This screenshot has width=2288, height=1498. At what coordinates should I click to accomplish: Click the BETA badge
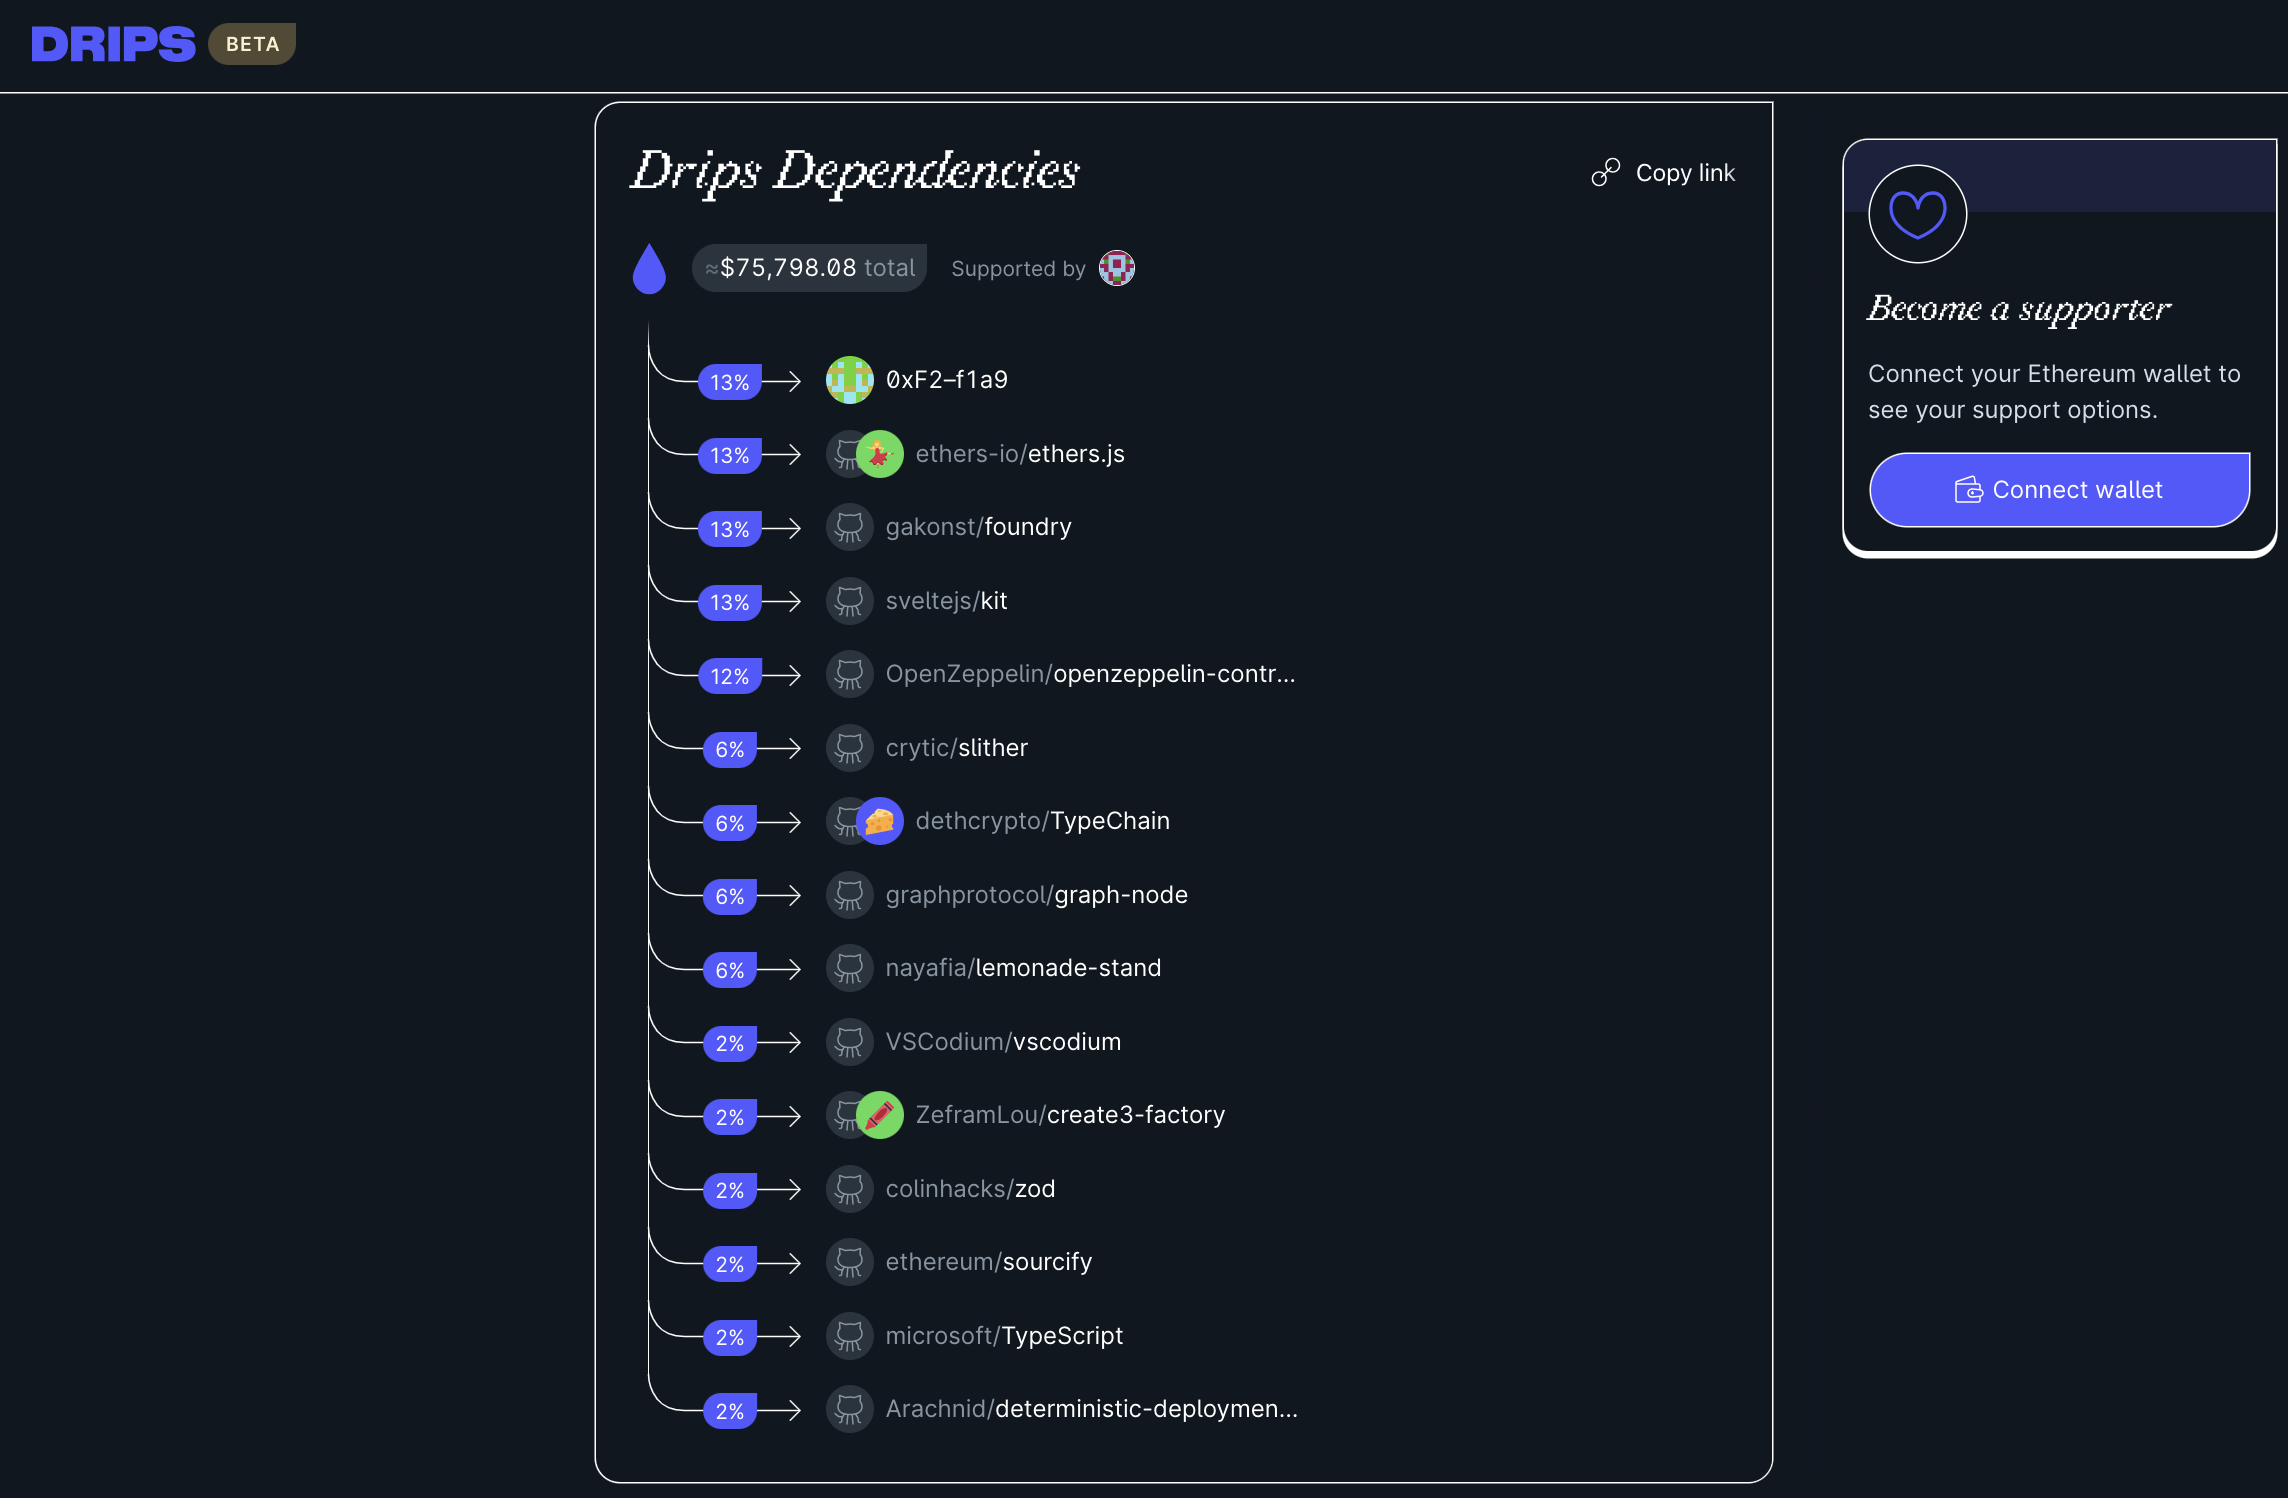tap(251, 43)
